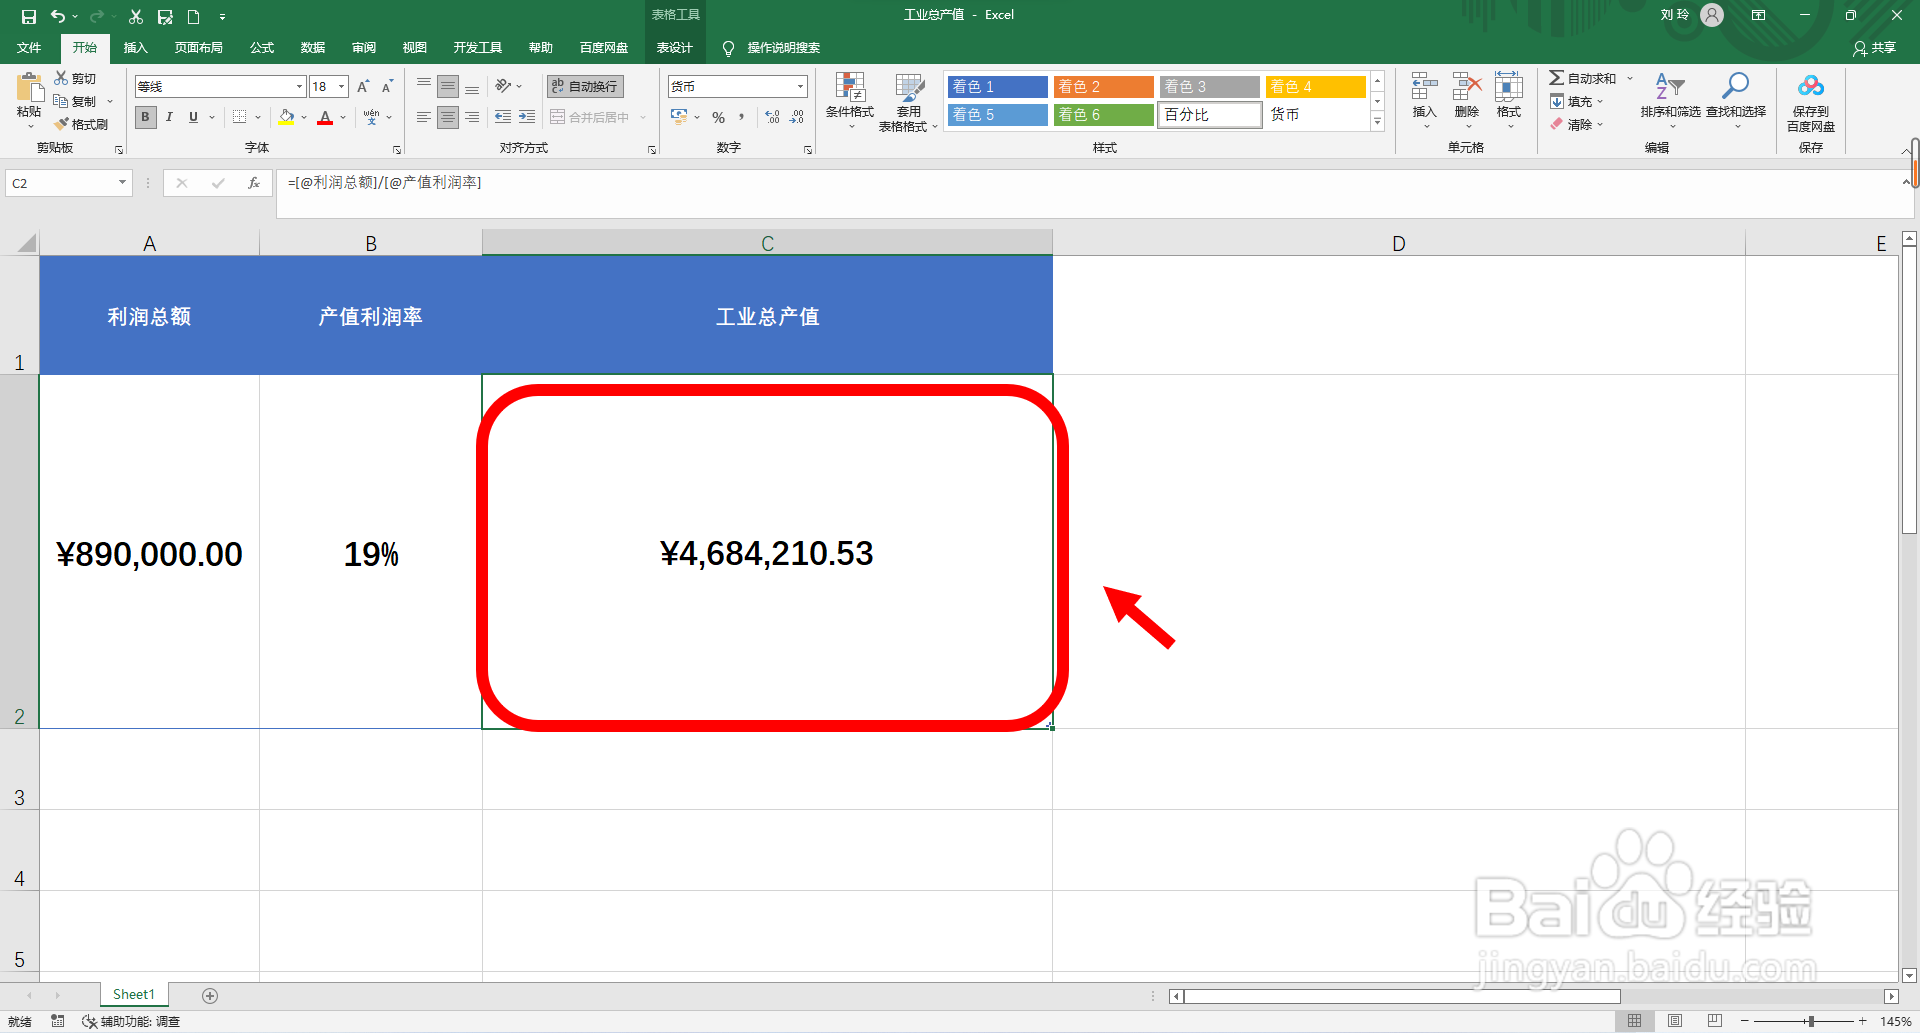This screenshot has width=1920, height=1033.
Task: Toggle Wrap Text (自动换行)
Action: tap(586, 87)
